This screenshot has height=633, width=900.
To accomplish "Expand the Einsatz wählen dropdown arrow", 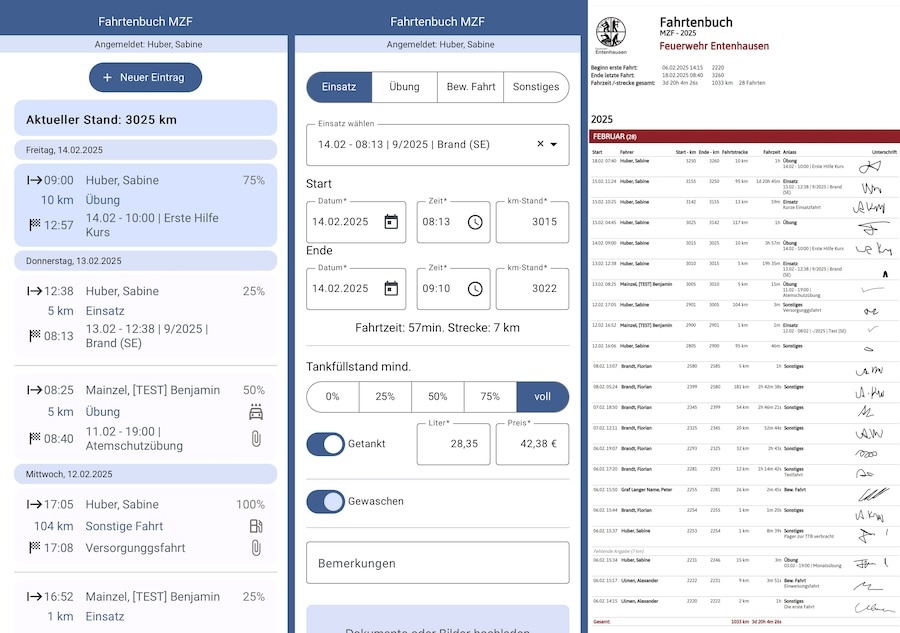I will click(554, 144).
